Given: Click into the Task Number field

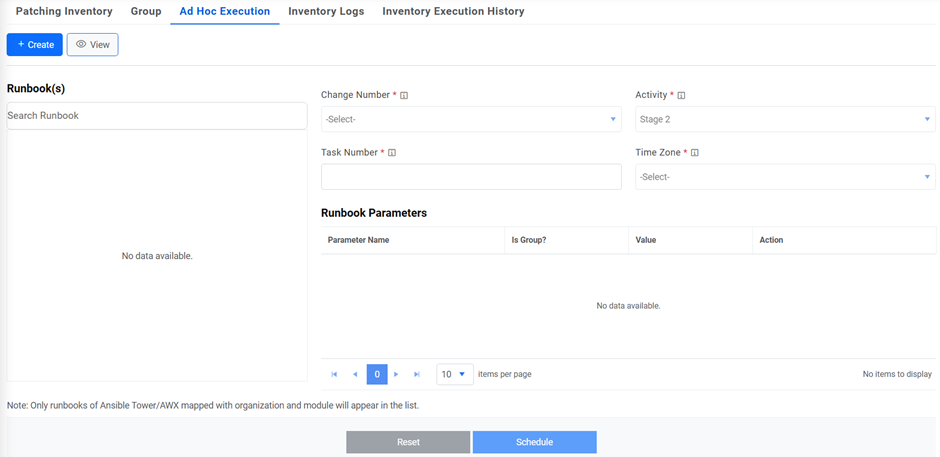Looking at the screenshot, I should (x=471, y=177).
